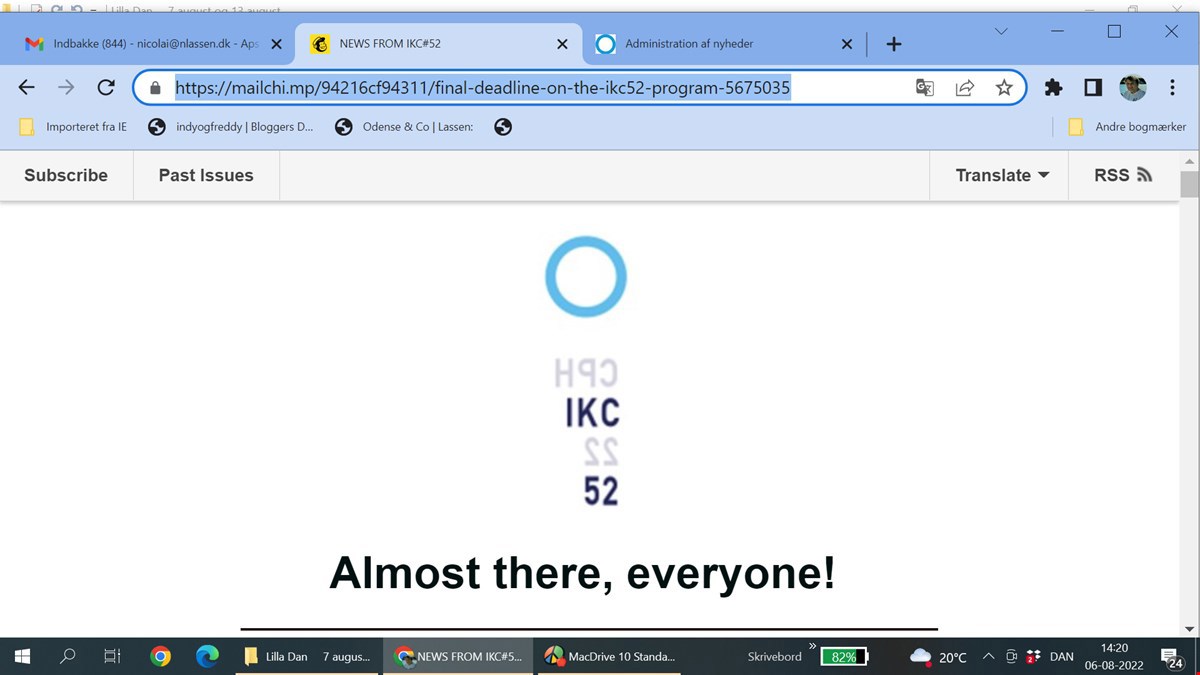
Task: Open Google Translate icon in address bar
Action: coord(925,88)
